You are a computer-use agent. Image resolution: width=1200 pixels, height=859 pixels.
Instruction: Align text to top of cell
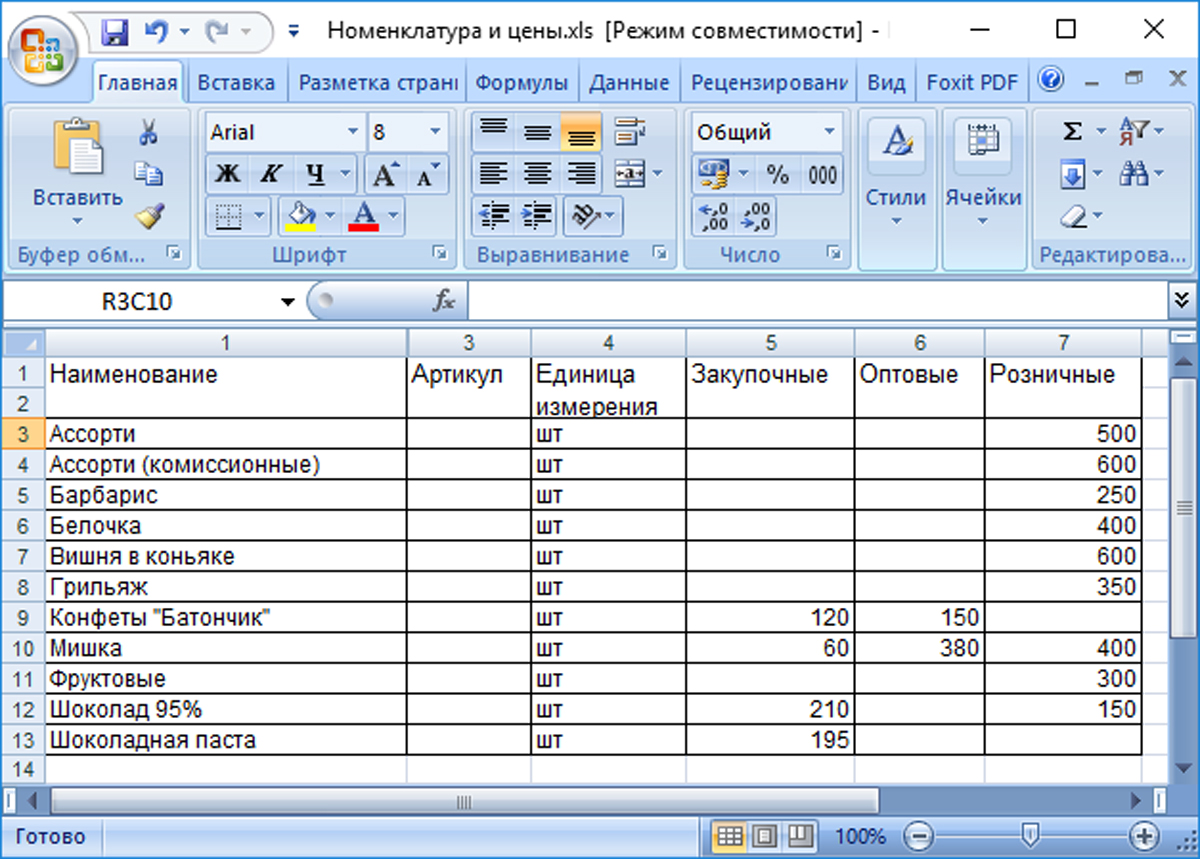click(491, 131)
